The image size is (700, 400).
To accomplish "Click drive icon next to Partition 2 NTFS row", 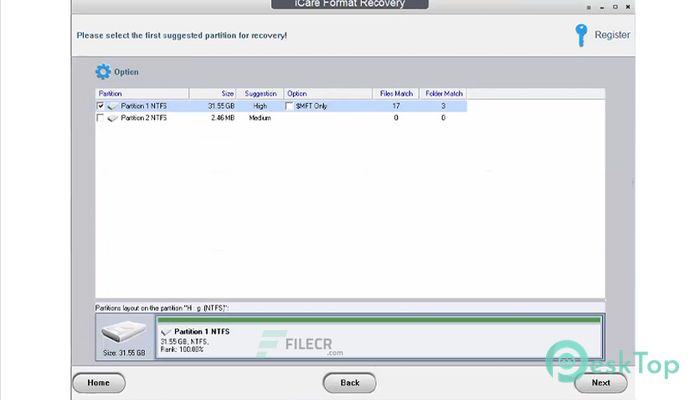I will point(112,118).
